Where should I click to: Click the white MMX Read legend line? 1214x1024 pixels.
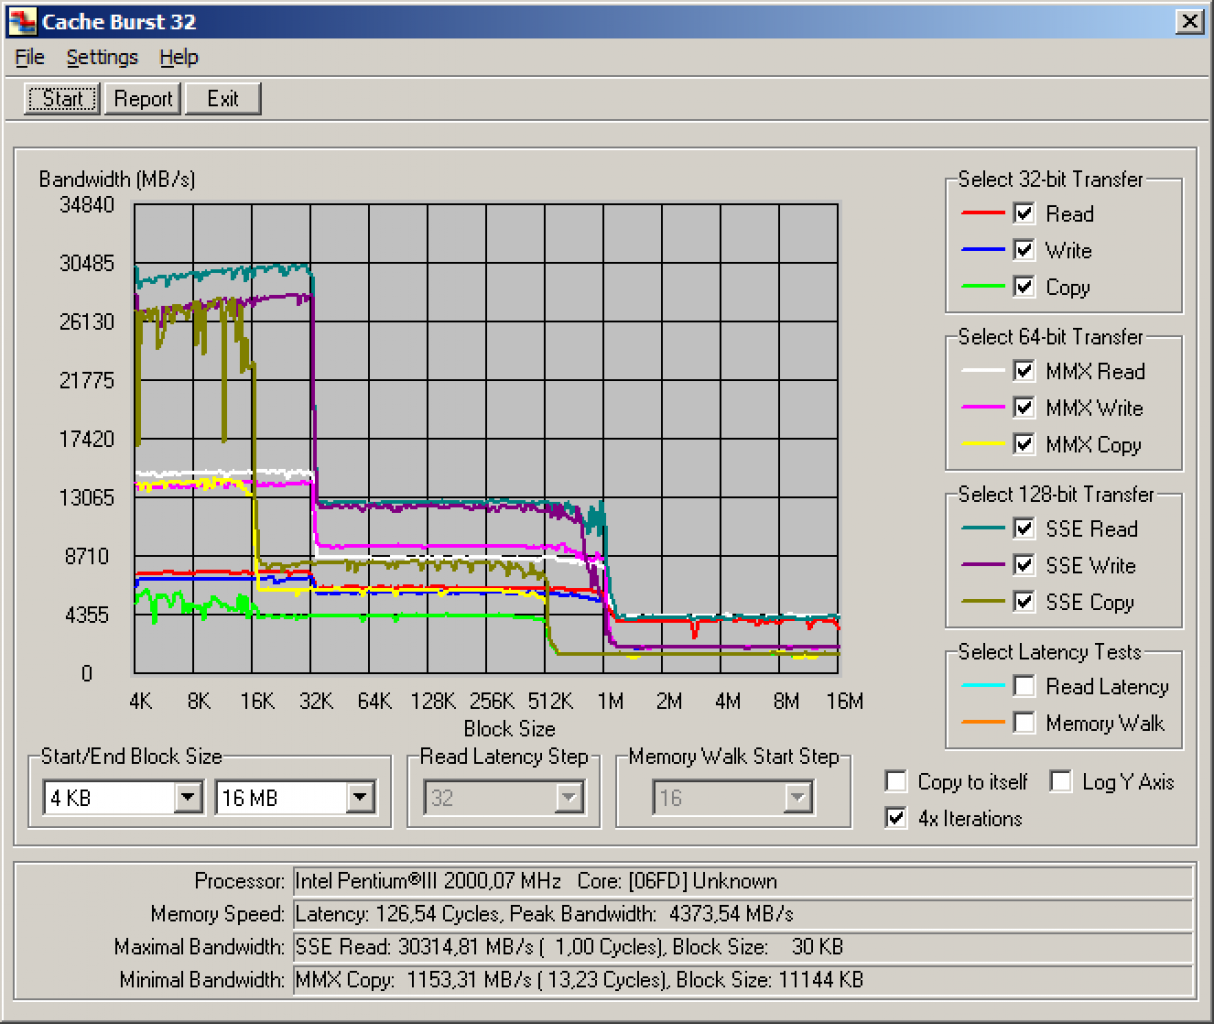point(982,371)
